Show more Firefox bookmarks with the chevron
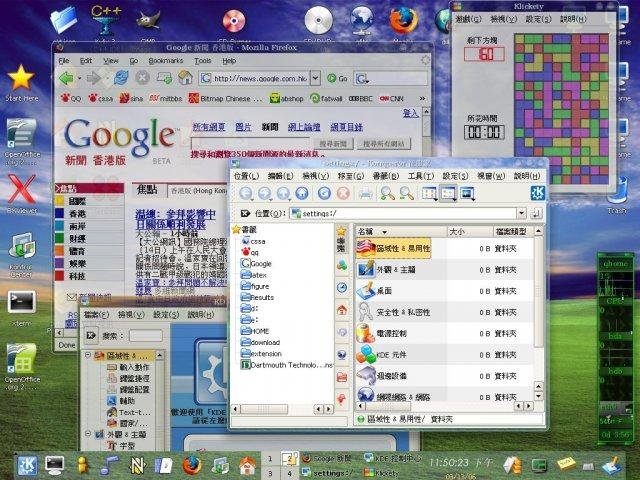Screen dimensions: 640x480 click(x=422, y=98)
